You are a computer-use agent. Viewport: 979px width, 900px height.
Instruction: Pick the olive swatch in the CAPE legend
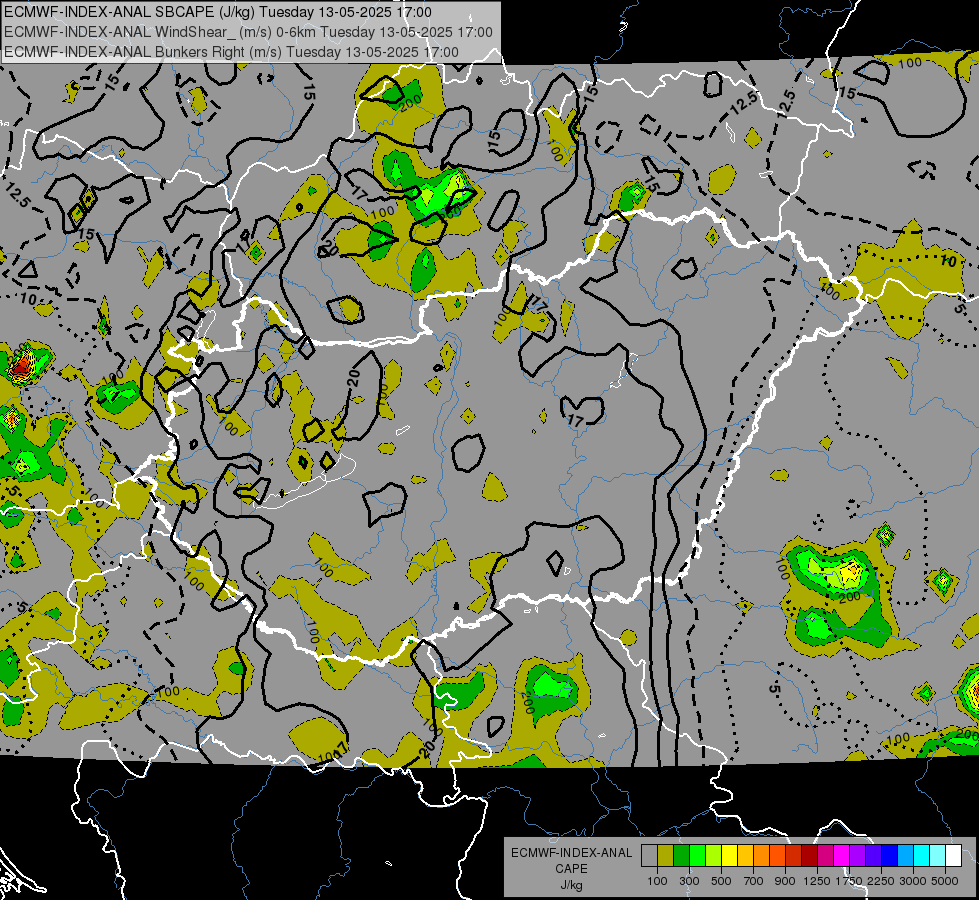tap(666, 856)
